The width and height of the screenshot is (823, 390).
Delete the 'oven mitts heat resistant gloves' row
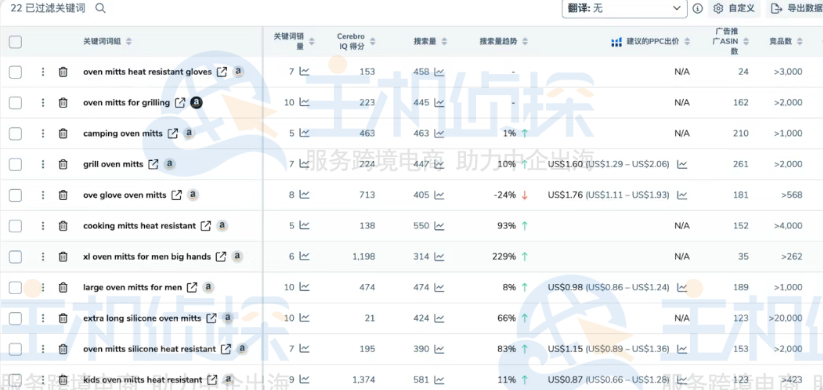coord(63,72)
